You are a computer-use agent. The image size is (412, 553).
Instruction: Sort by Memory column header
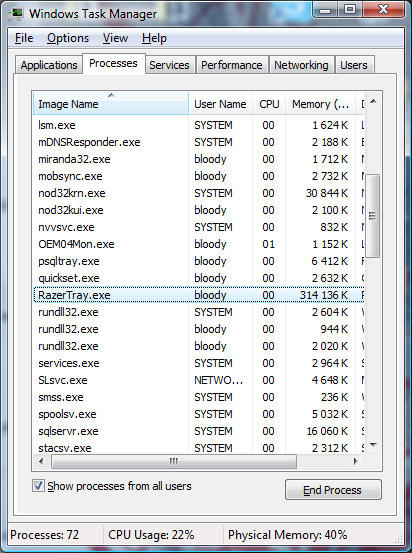click(x=320, y=104)
